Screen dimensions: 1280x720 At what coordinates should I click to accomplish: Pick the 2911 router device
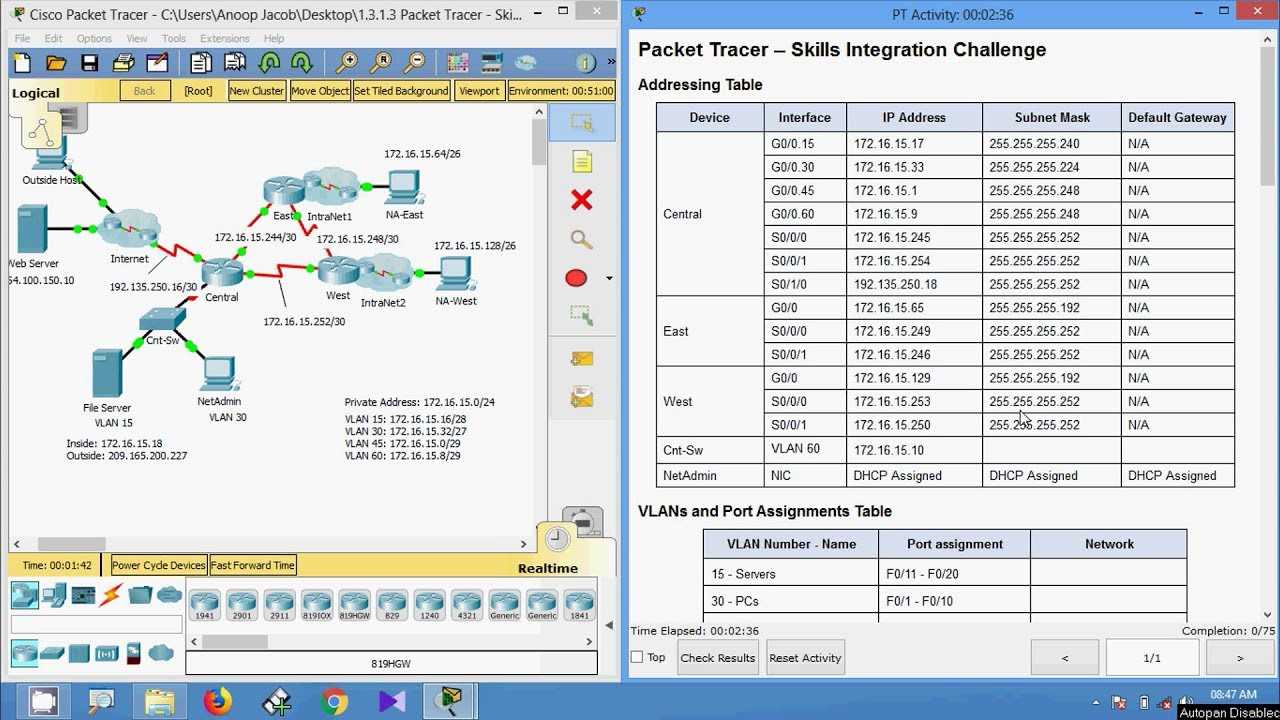279,605
